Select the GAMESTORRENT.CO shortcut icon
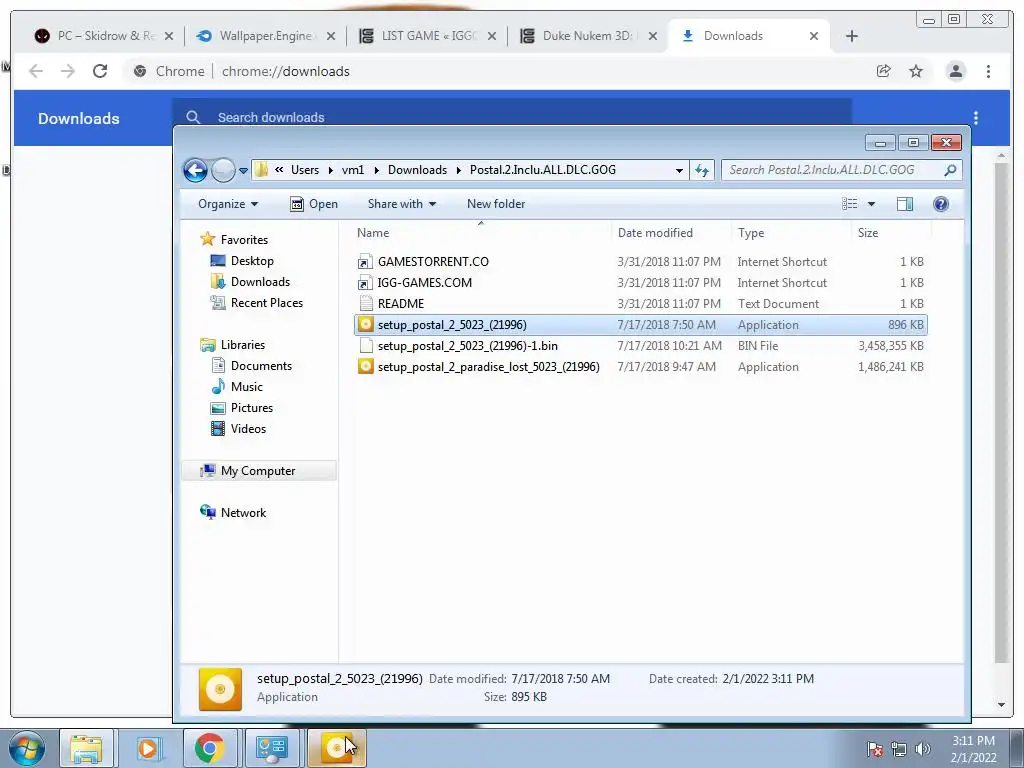 pos(365,262)
